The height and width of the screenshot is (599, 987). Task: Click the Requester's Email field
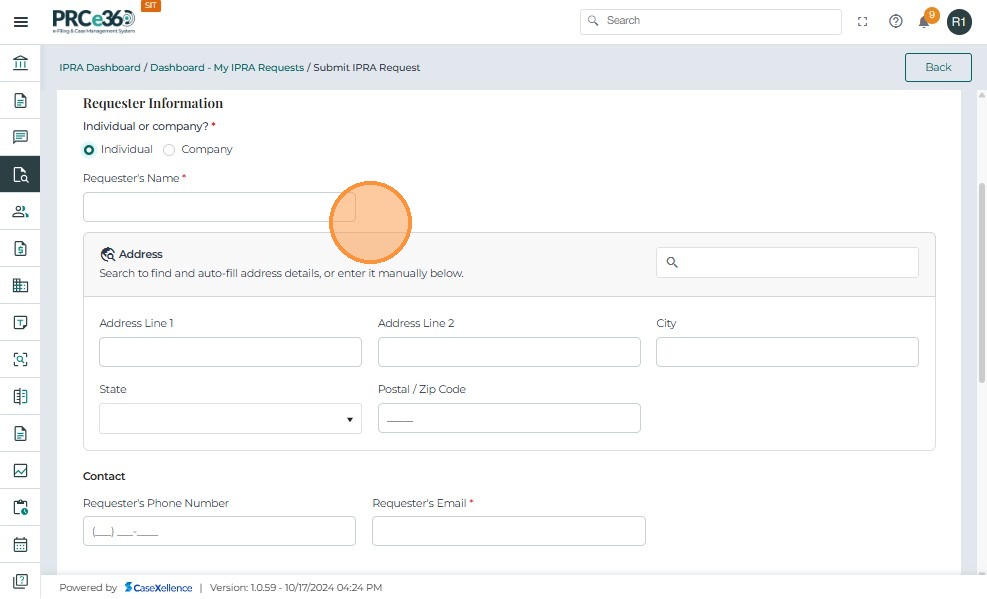tap(508, 531)
